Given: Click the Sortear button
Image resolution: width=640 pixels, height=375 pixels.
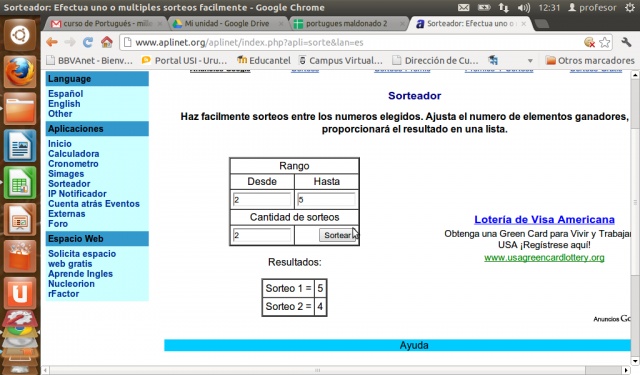Looking at the screenshot, I should pos(337,235).
